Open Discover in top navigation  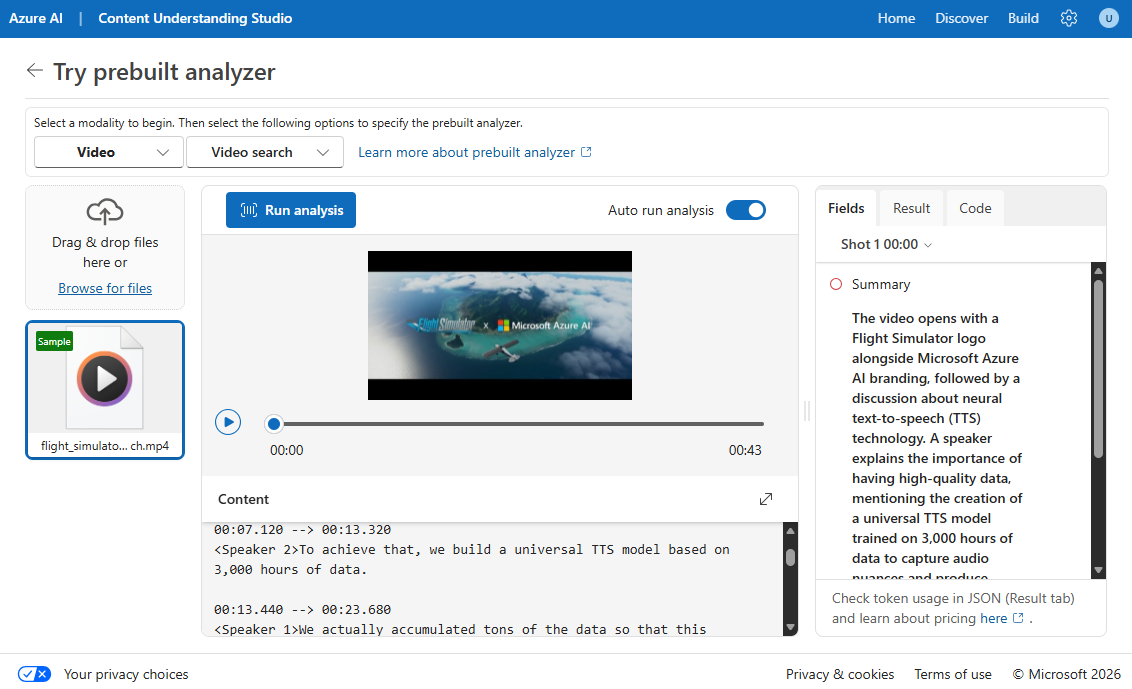pos(961,18)
